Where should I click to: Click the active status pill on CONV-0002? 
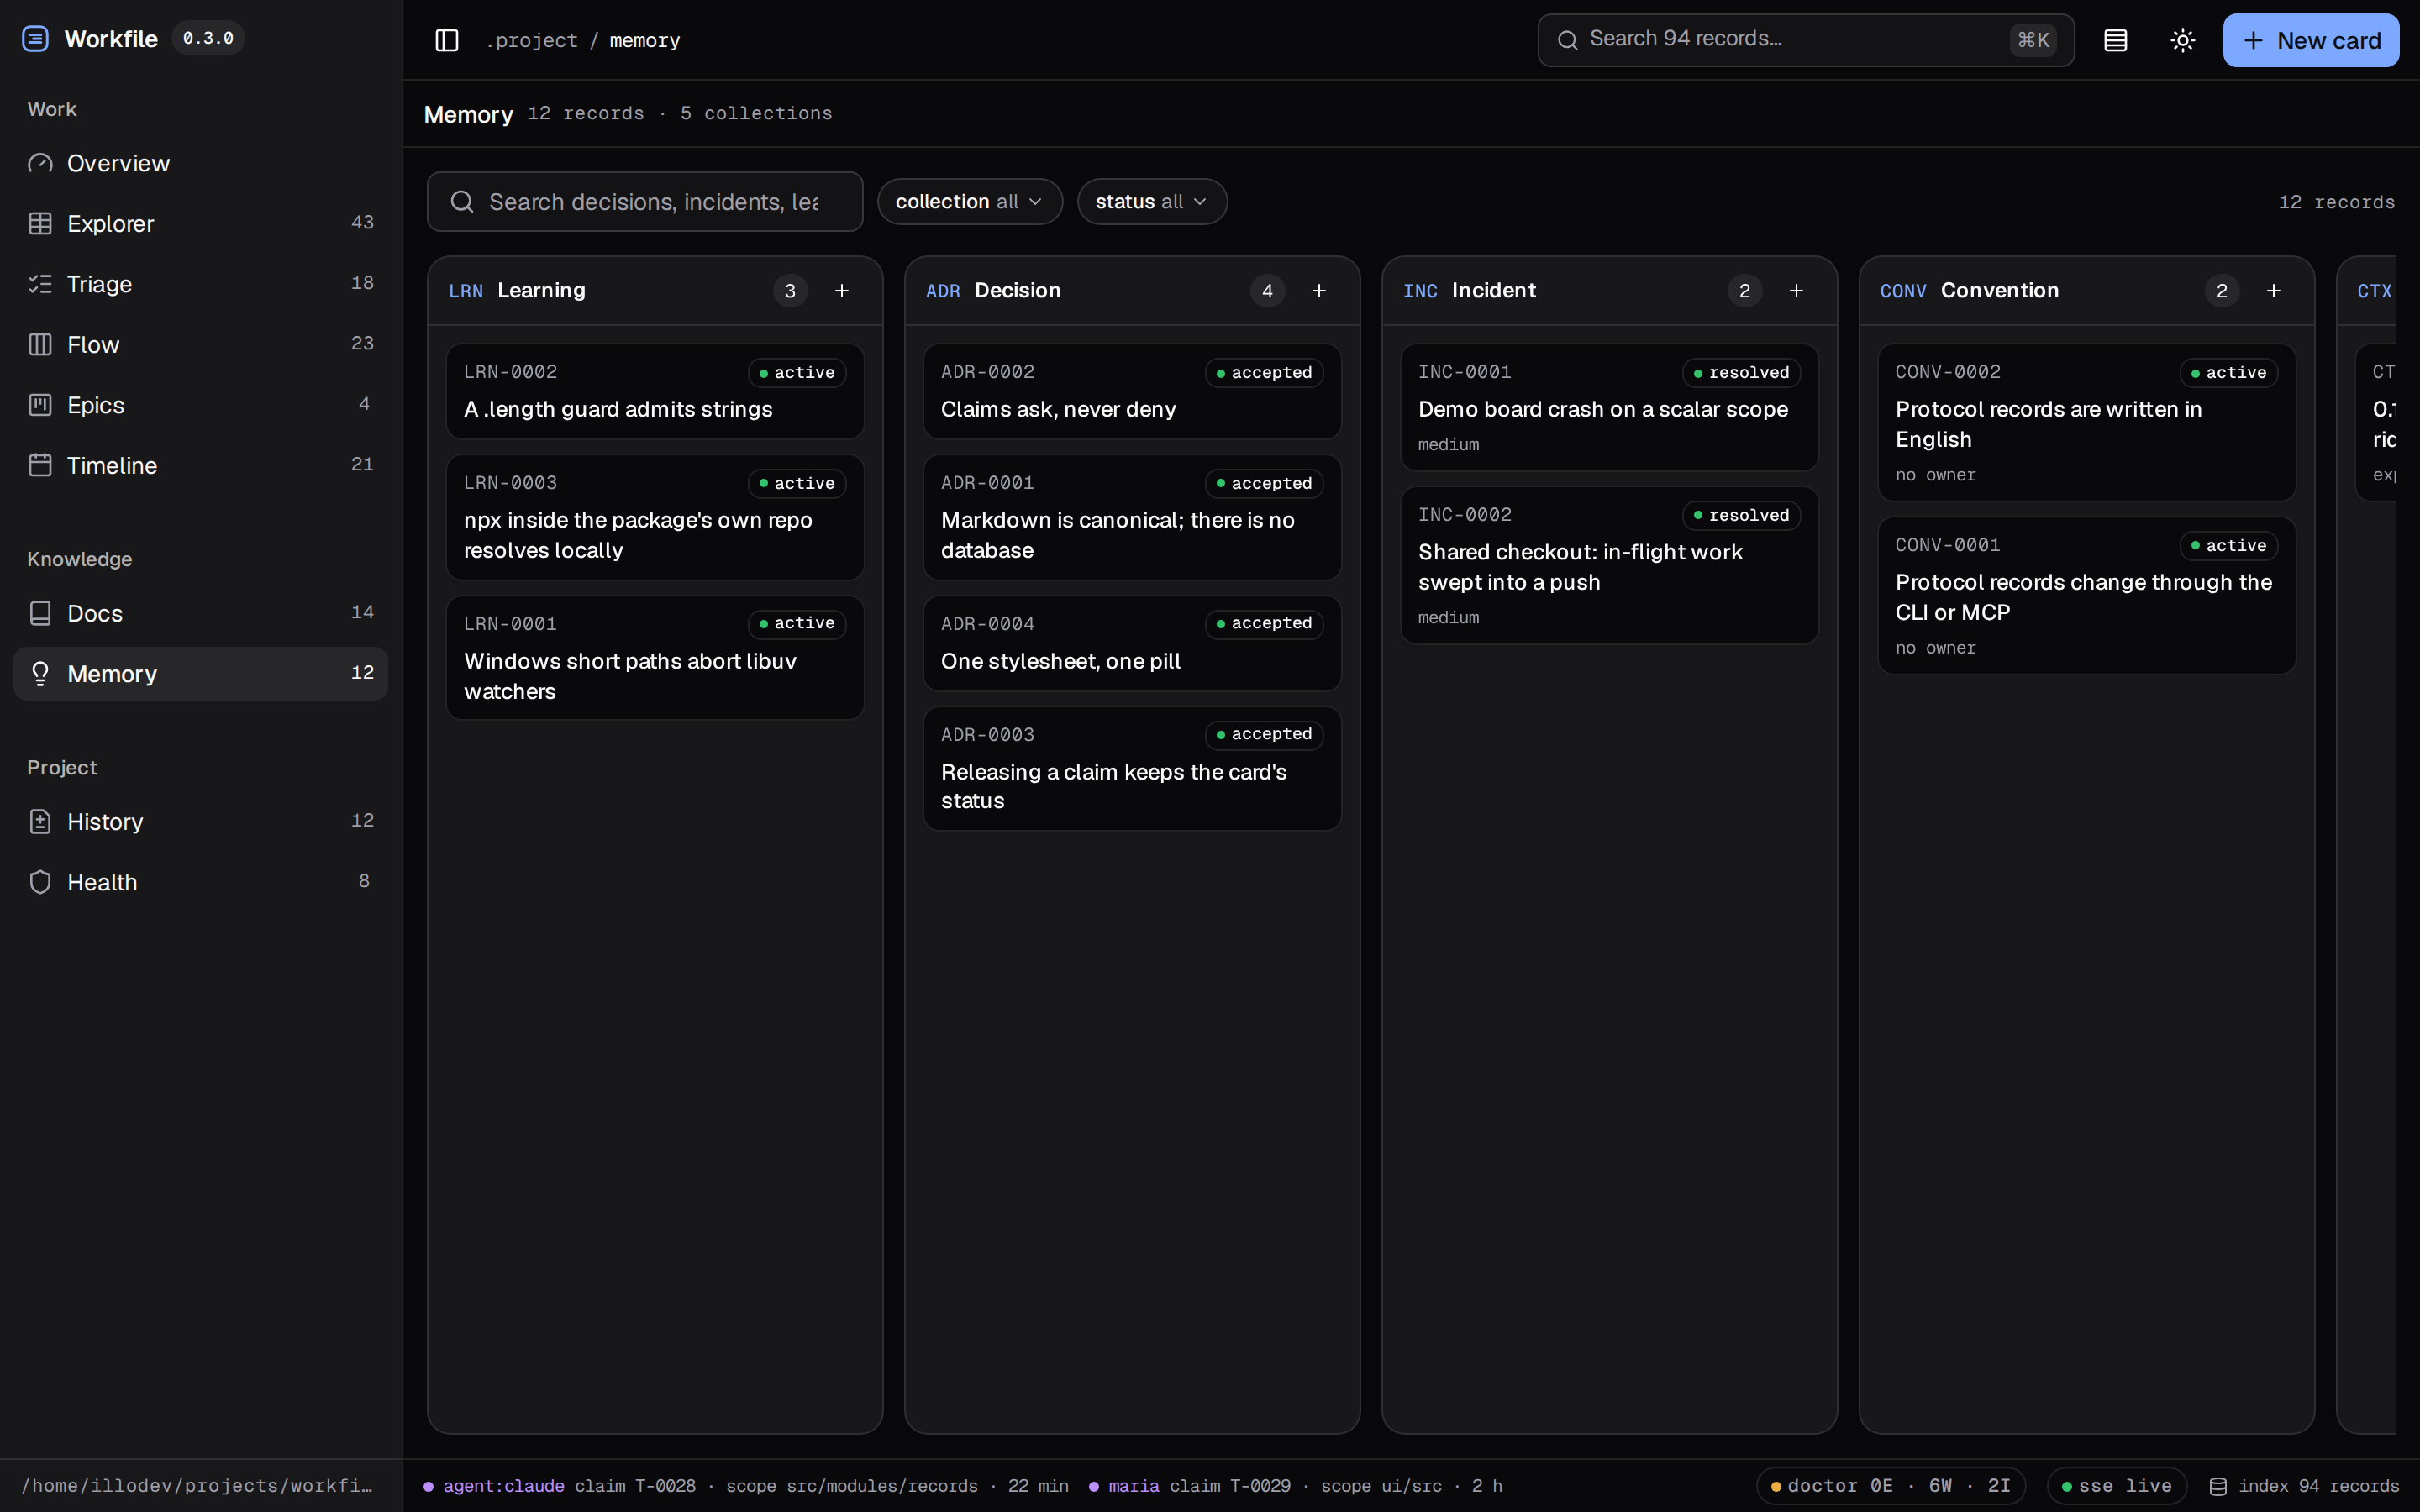(2229, 372)
